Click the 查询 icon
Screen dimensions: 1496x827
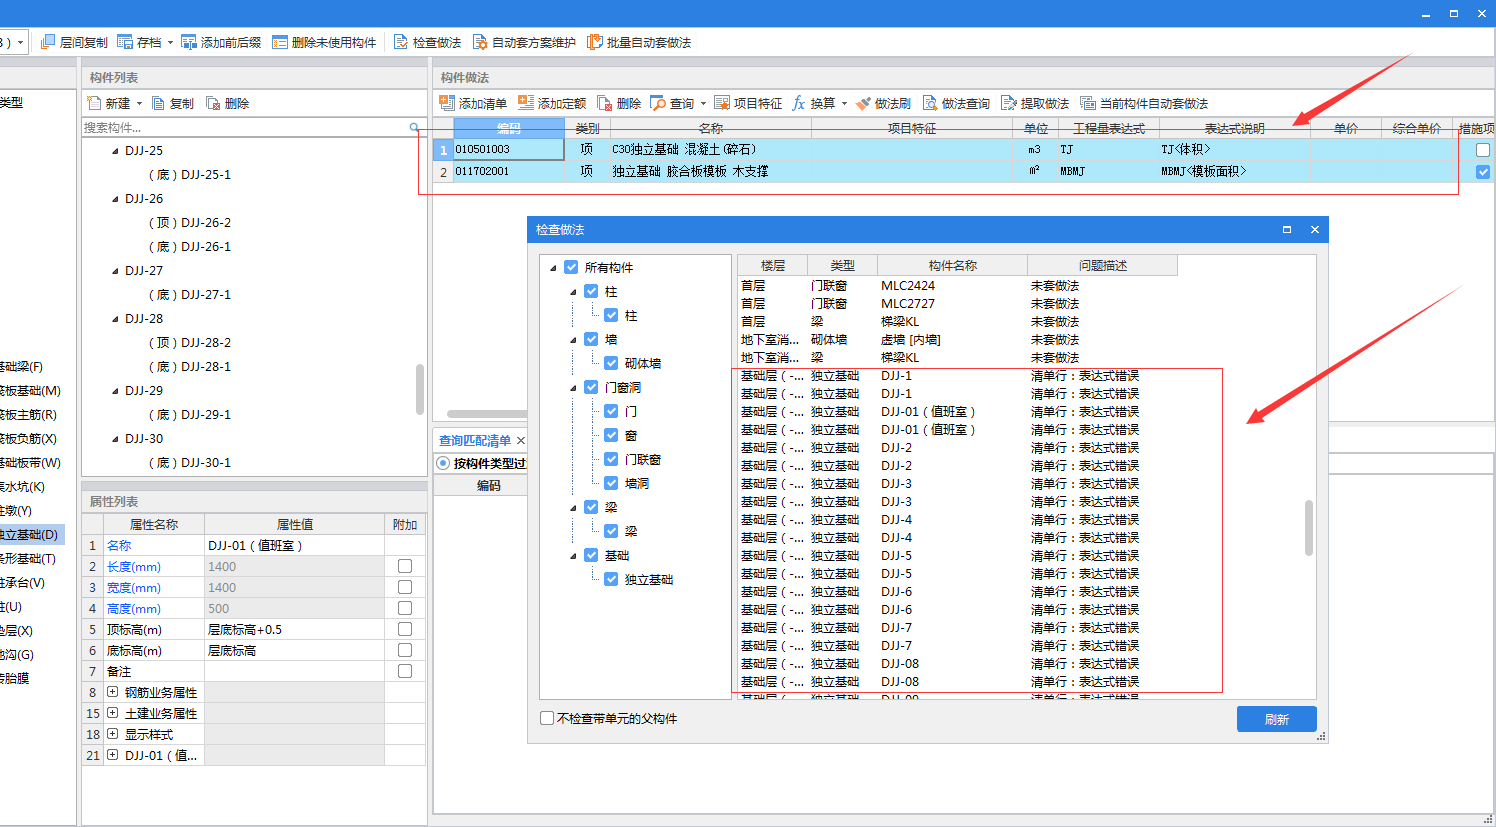point(658,103)
